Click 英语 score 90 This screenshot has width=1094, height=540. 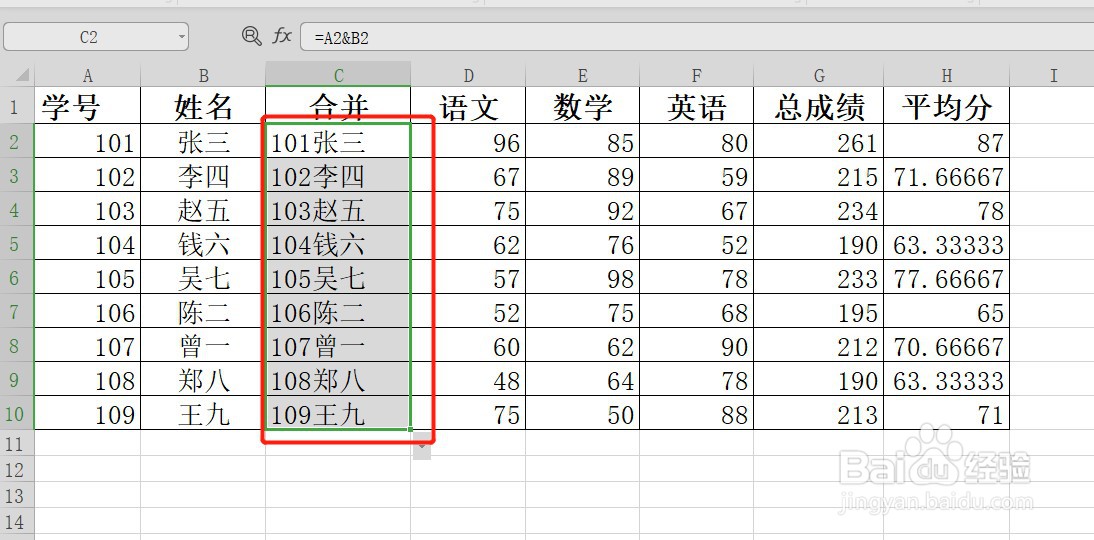coord(696,346)
